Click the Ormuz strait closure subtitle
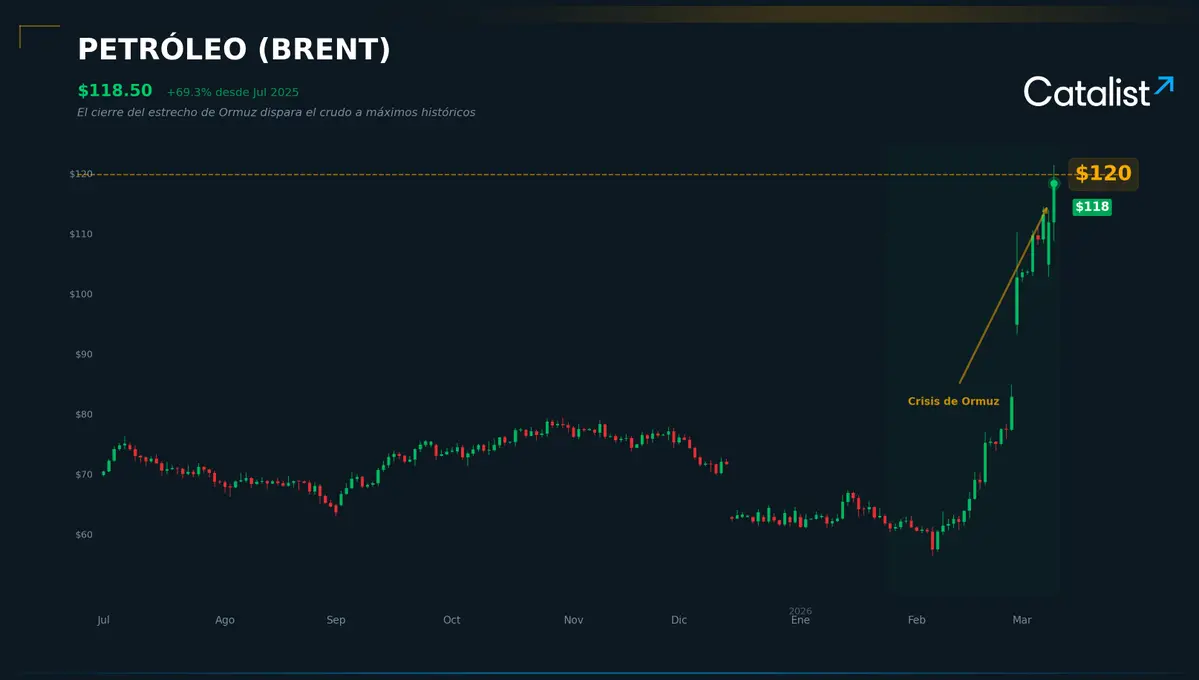The width and height of the screenshot is (1199, 680). click(276, 112)
